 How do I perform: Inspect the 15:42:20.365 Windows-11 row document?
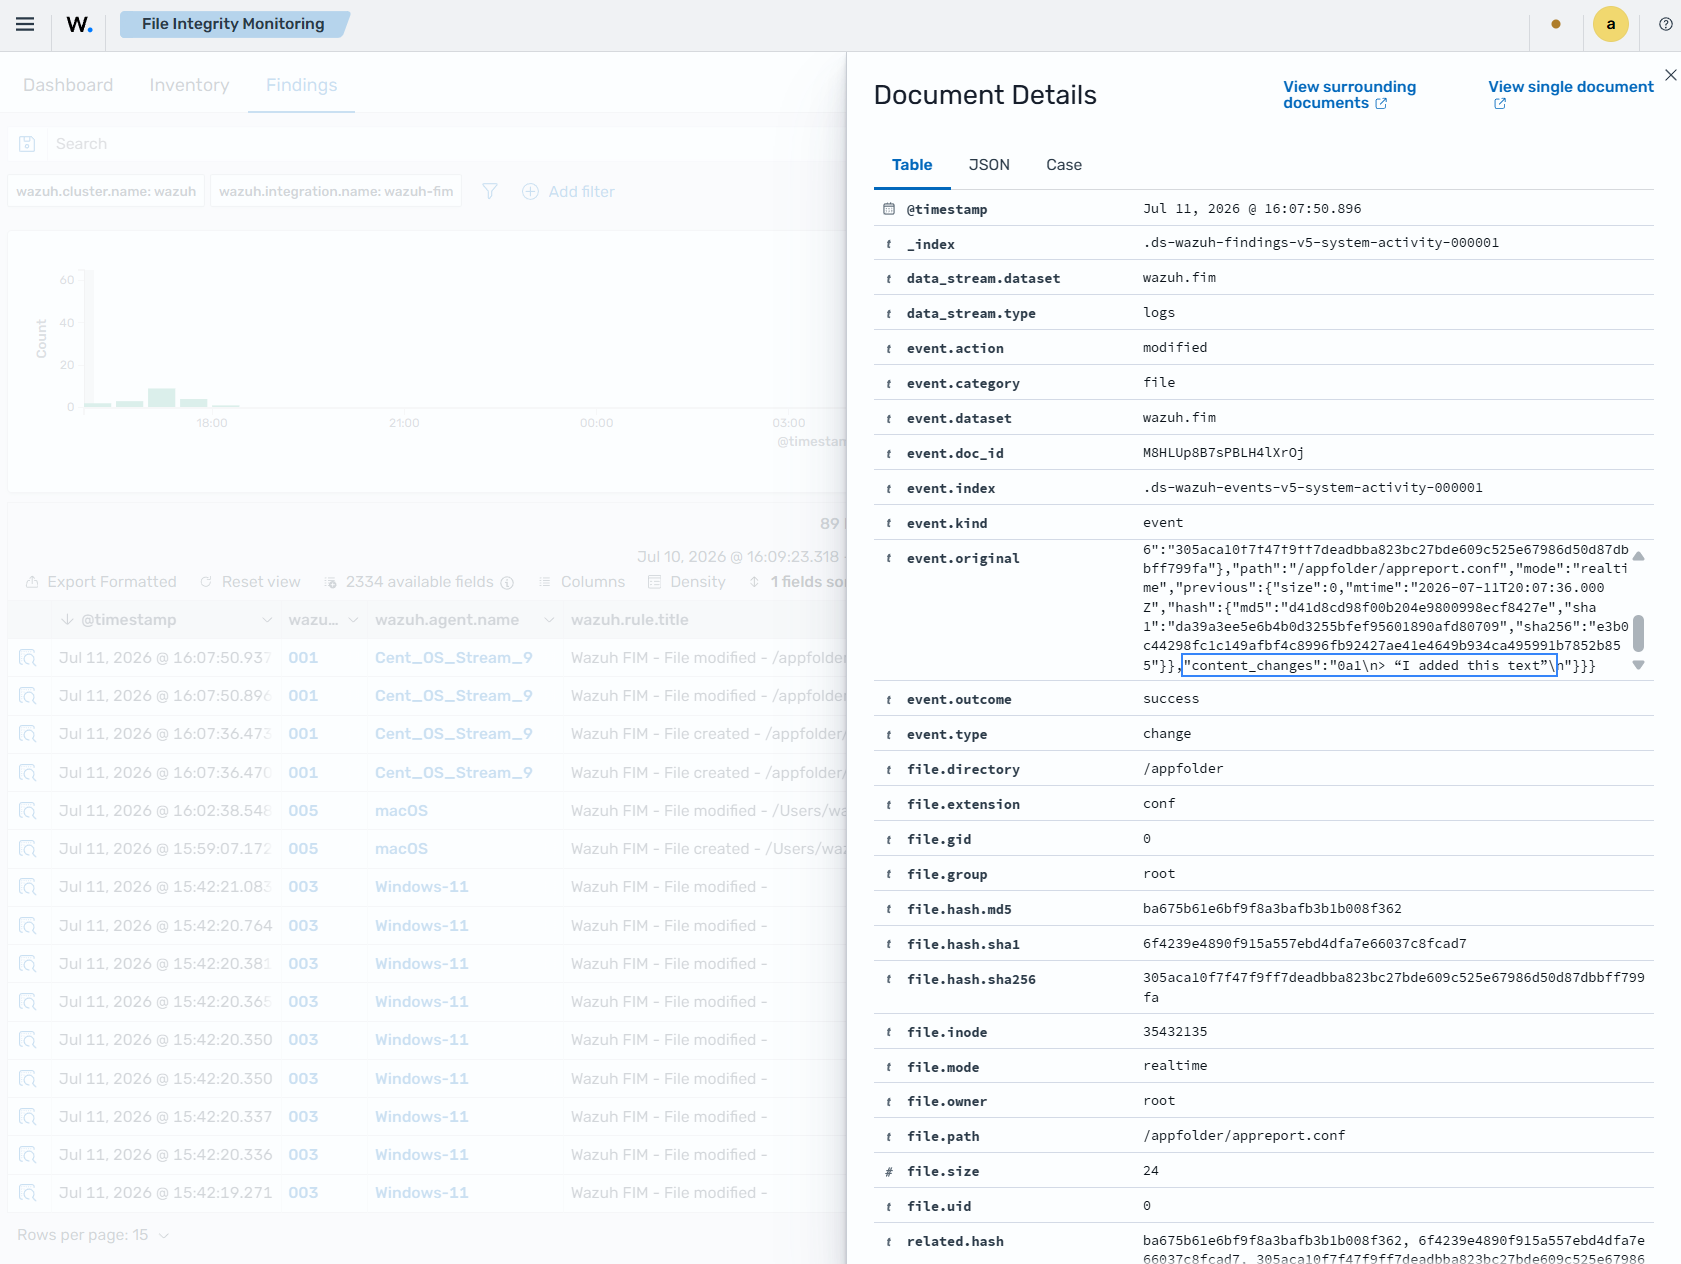[28, 1002]
